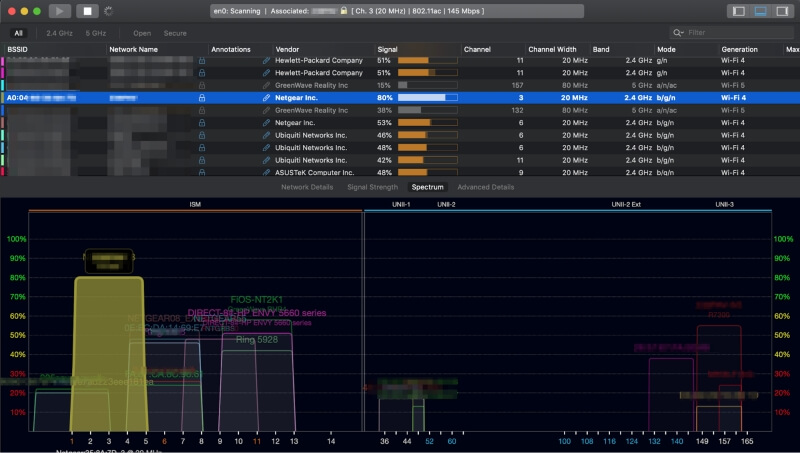Image resolution: width=800 pixels, height=453 pixels.
Task: Select the All filter
Action: [18, 33]
